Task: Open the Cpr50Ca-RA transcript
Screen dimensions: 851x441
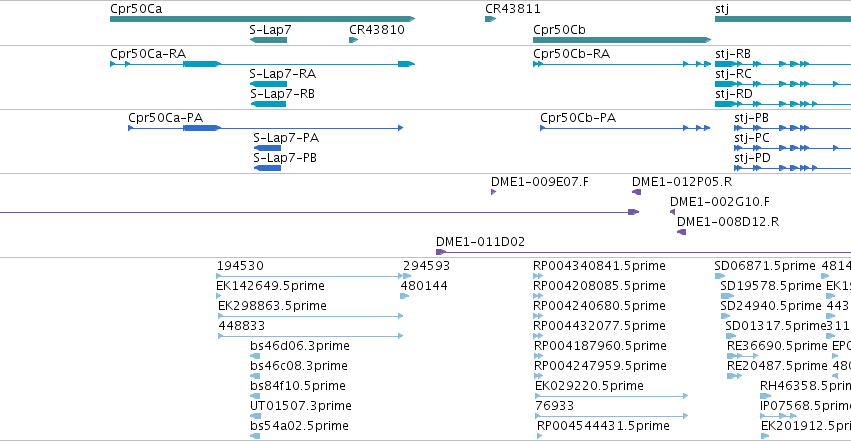Action: click(x=263, y=64)
